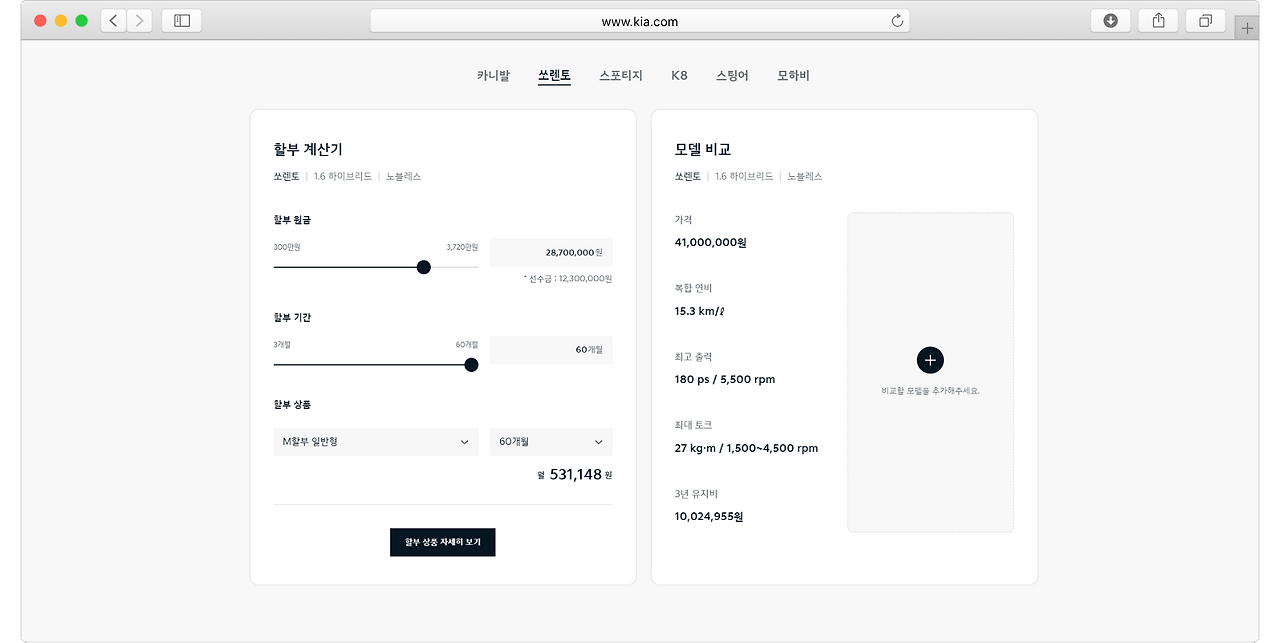Click the 할부 상품 자세히 보기 button
Viewport: 1280px width, 643px height.
click(443, 542)
